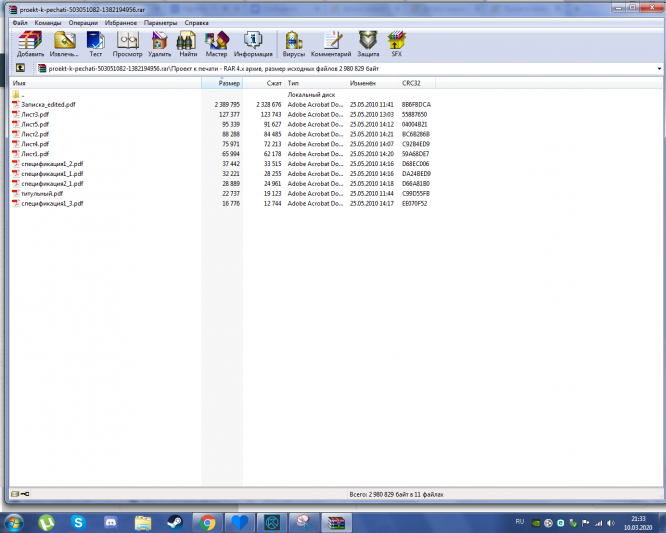Open the Справка menu
Viewport: 666px width, 533px height.
tap(196, 23)
